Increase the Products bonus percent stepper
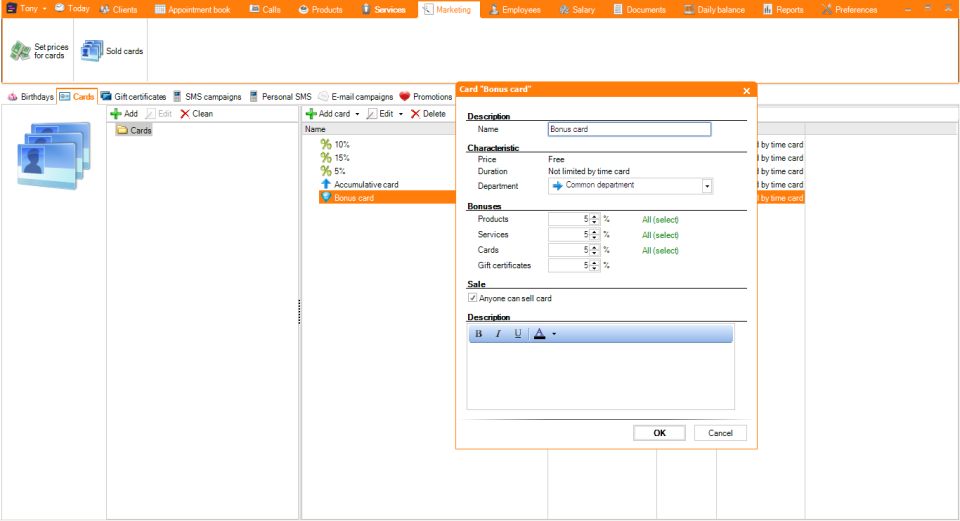The width and height of the screenshot is (960, 521). pos(594,216)
